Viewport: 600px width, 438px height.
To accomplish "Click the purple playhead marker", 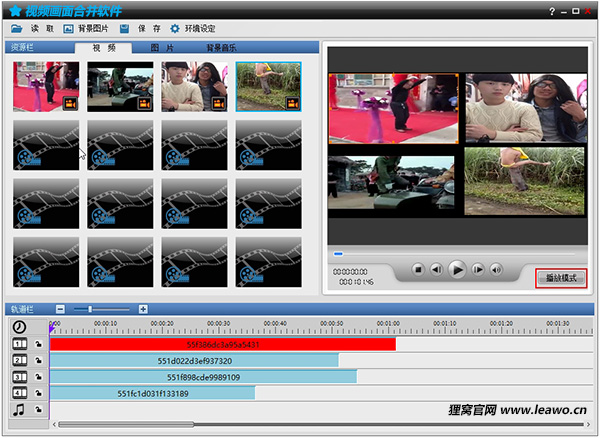I will [51, 329].
